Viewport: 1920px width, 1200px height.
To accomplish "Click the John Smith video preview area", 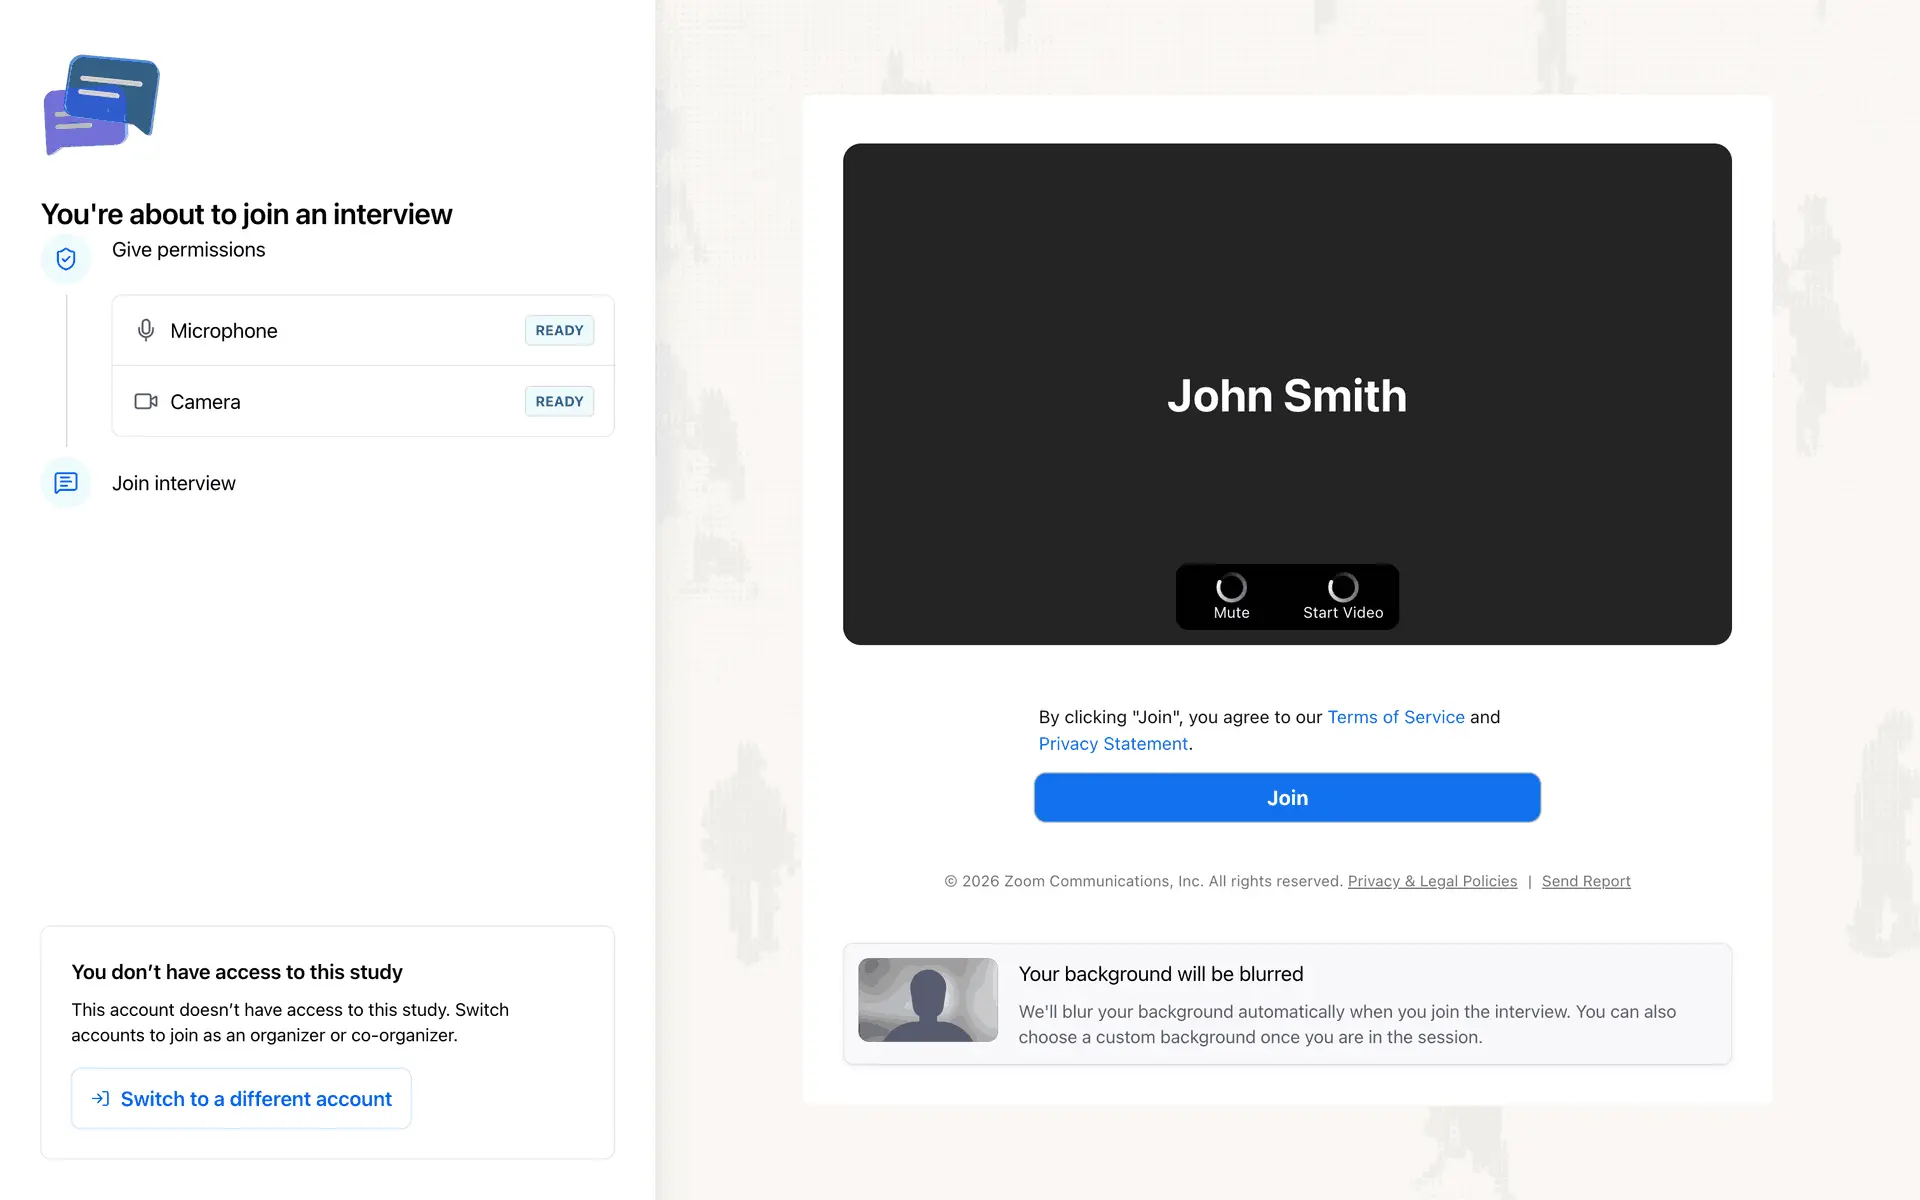I will coord(1287,395).
